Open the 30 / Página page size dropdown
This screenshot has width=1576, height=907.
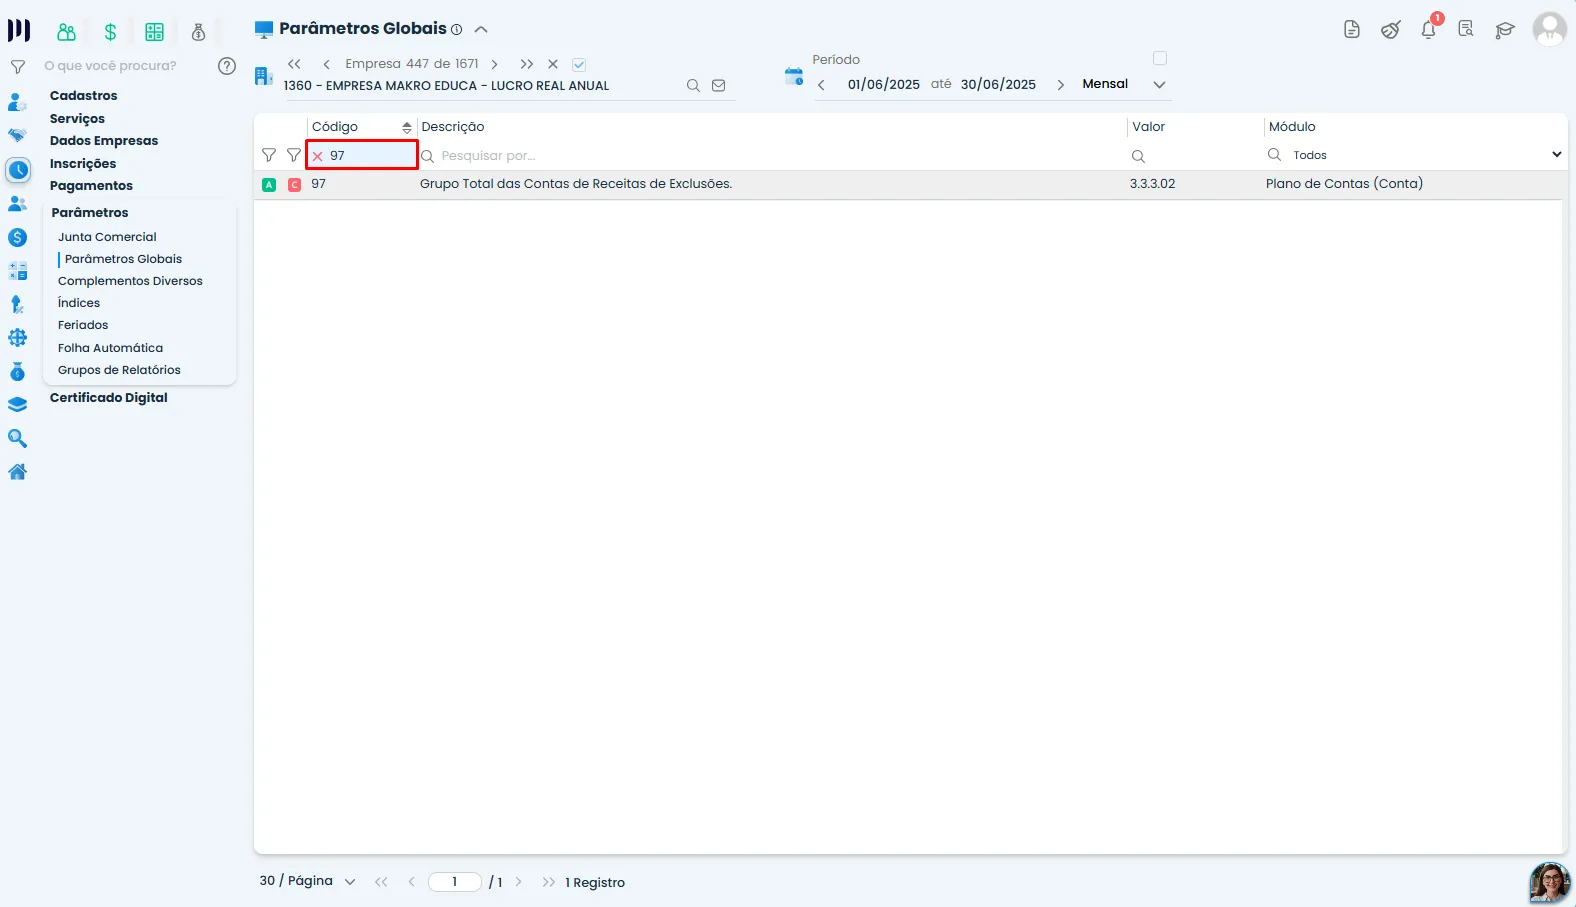[308, 881]
